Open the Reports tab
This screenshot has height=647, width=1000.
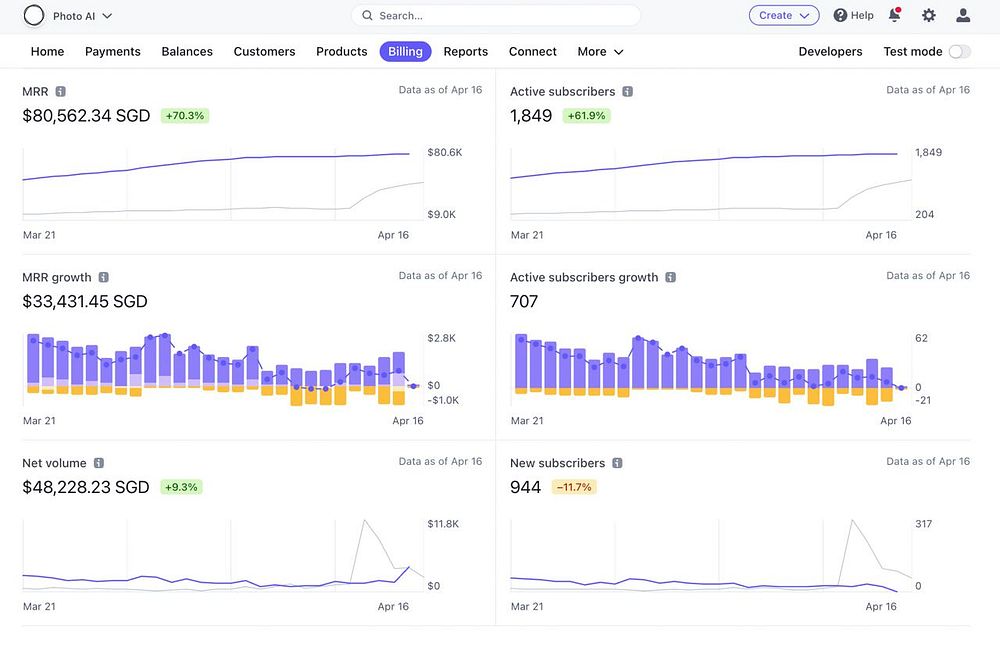point(466,52)
